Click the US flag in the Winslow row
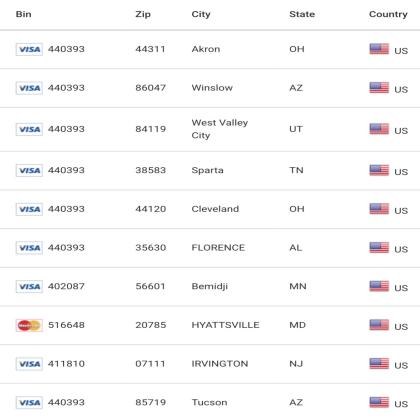This screenshot has width=420, height=420. (379, 88)
